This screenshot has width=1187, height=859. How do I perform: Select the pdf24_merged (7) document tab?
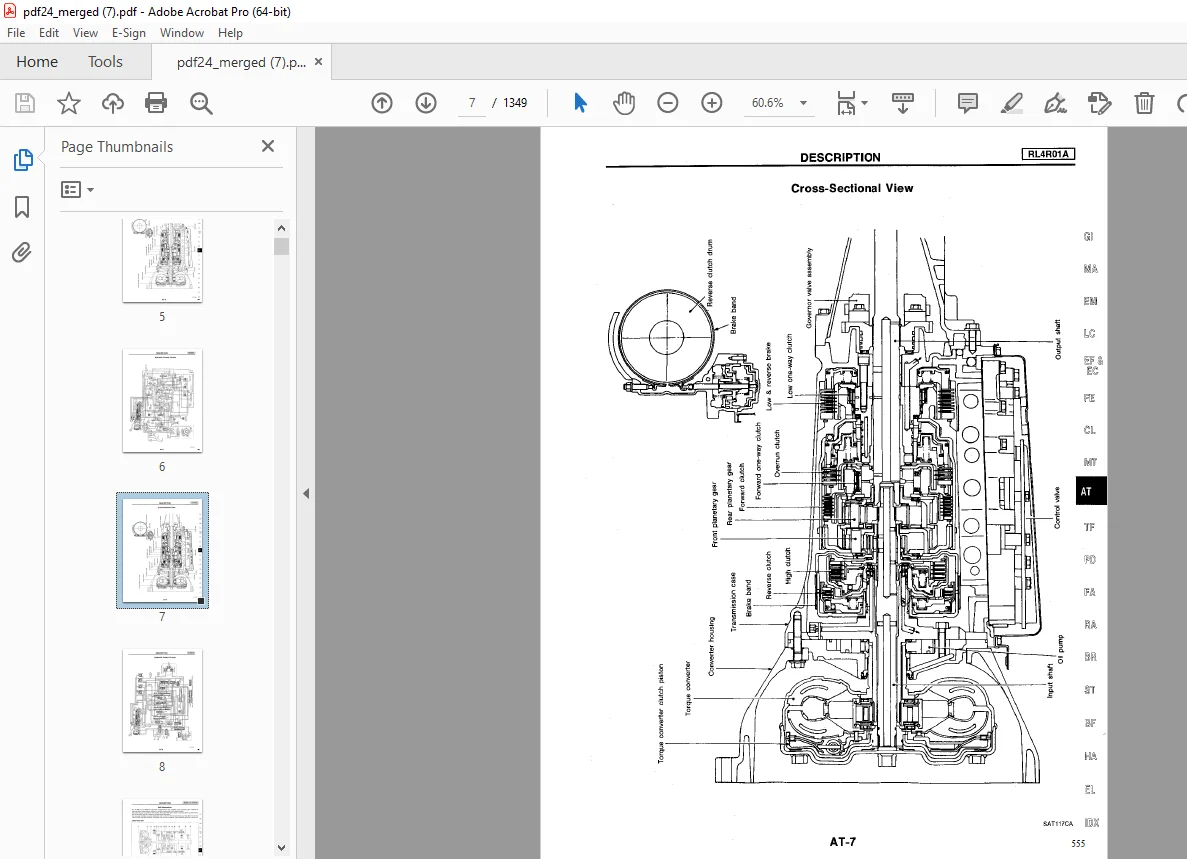click(241, 62)
